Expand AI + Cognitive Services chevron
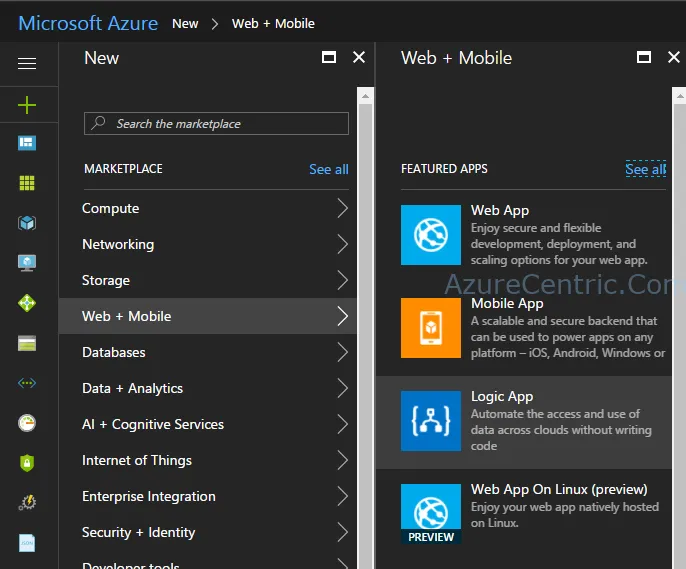The height and width of the screenshot is (569, 686). [x=343, y=424]
